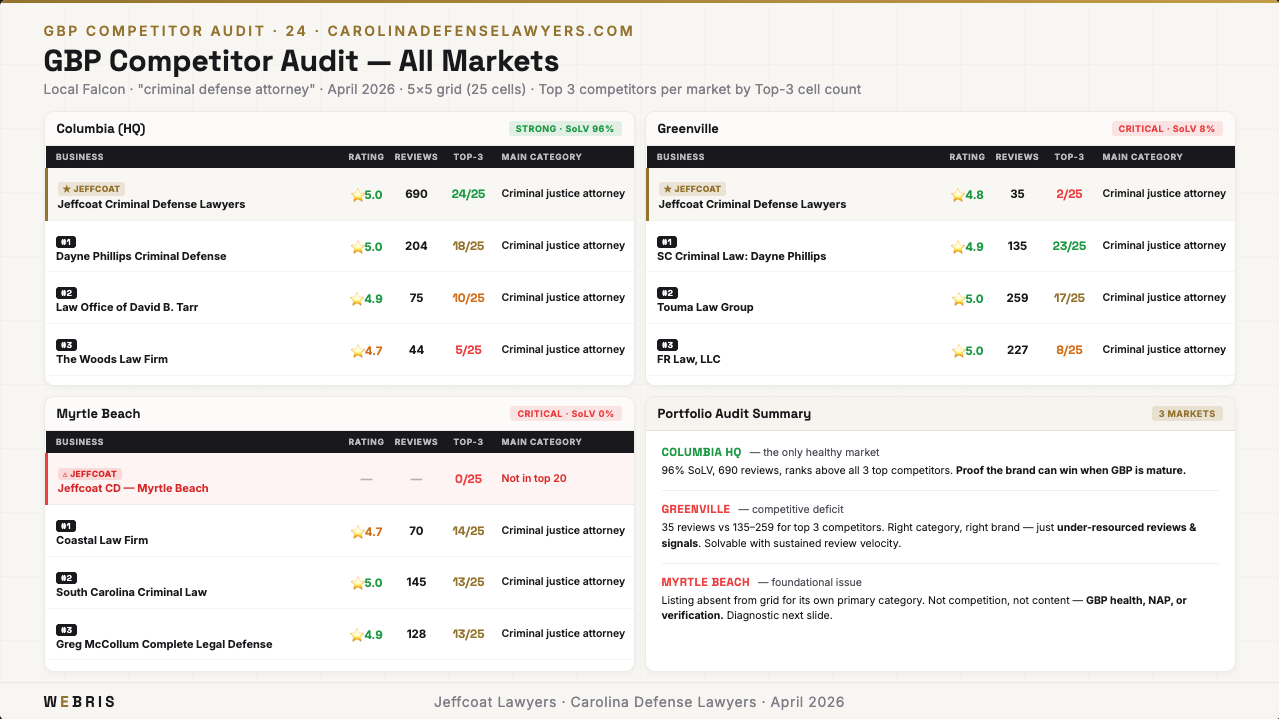Viewport: 1279px width, 719px height.
Task: Click the RATING column header in Columbia table
Action: [x=366, y=157]
